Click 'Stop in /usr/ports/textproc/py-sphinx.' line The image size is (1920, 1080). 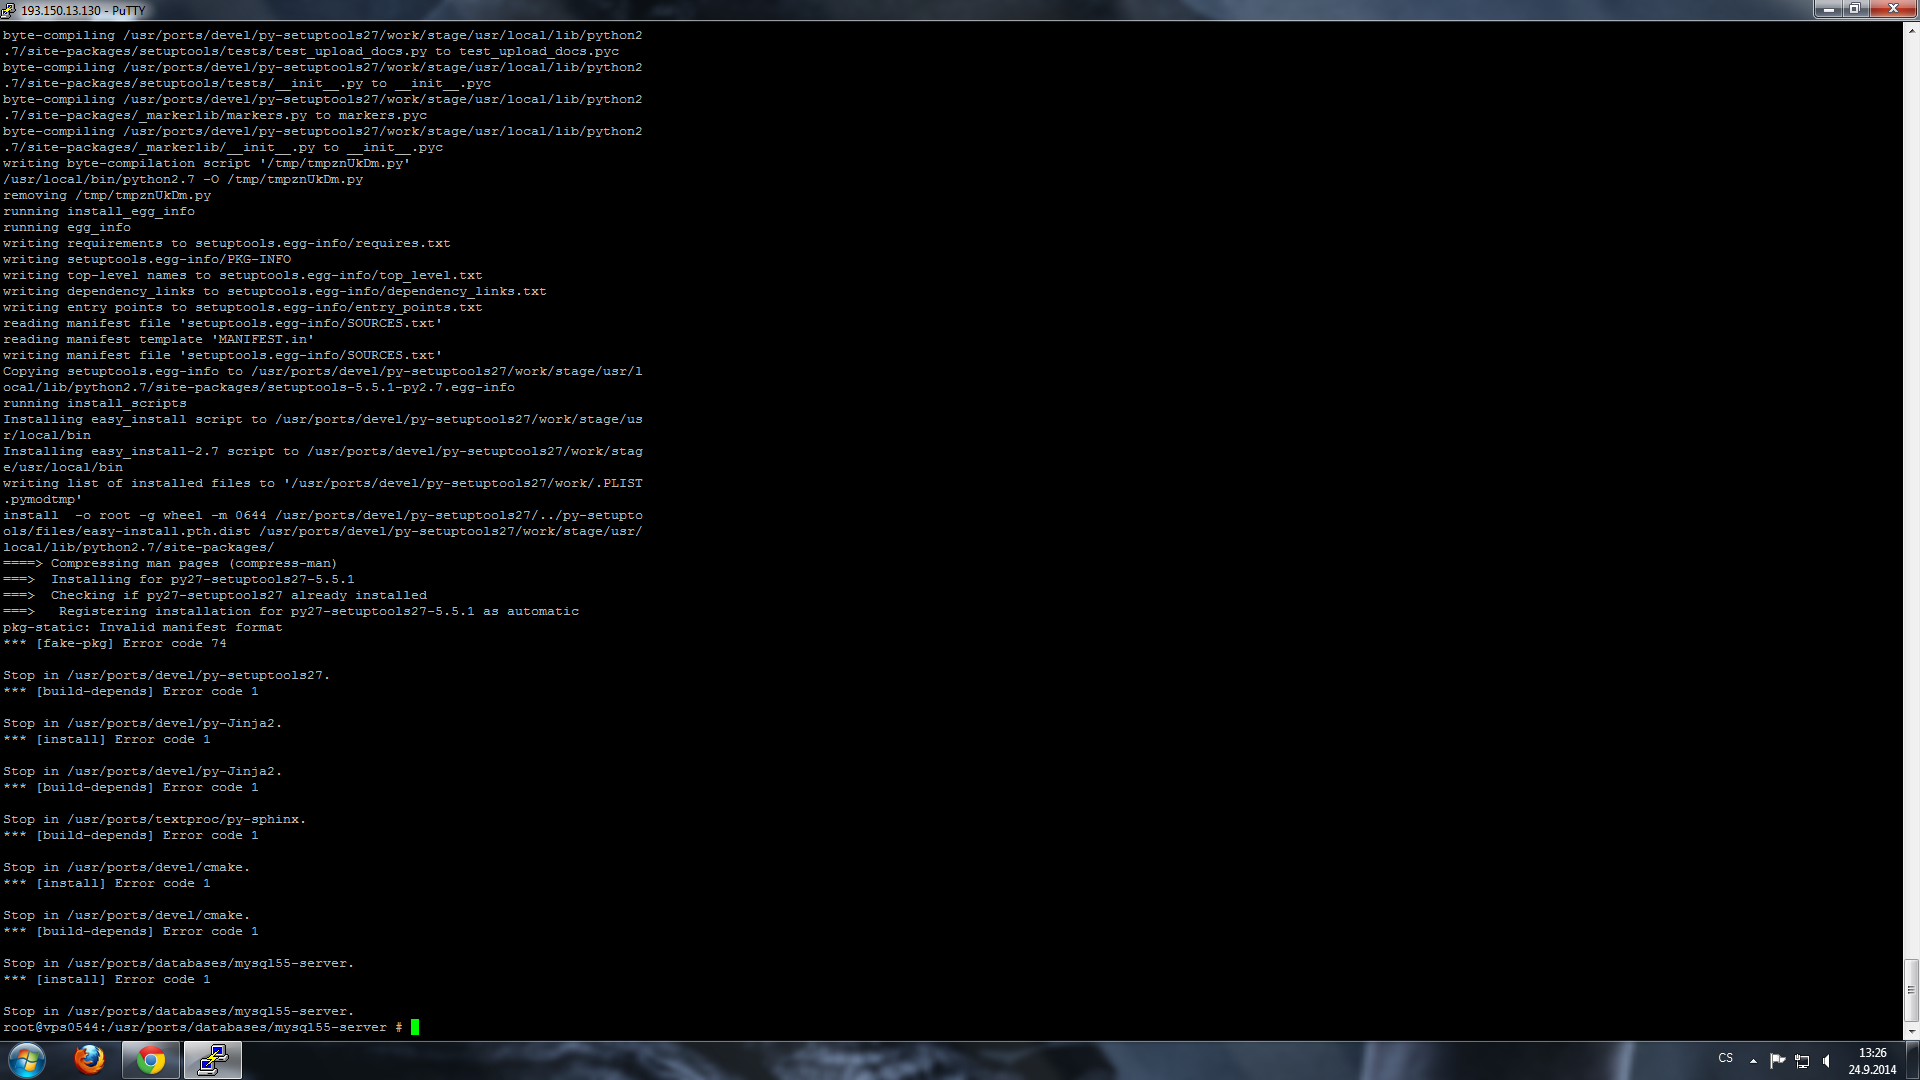point(154,819)
